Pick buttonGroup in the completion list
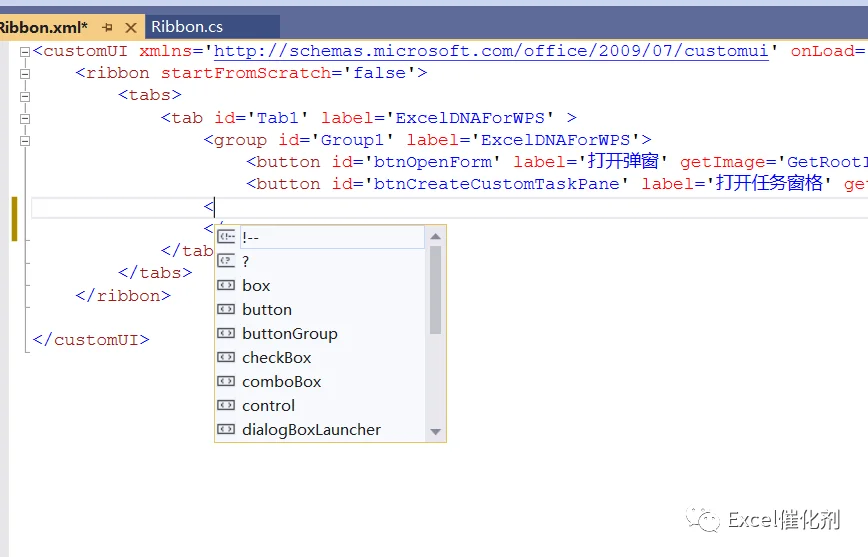This screenshot has width=868, height=557. point(290,333)
